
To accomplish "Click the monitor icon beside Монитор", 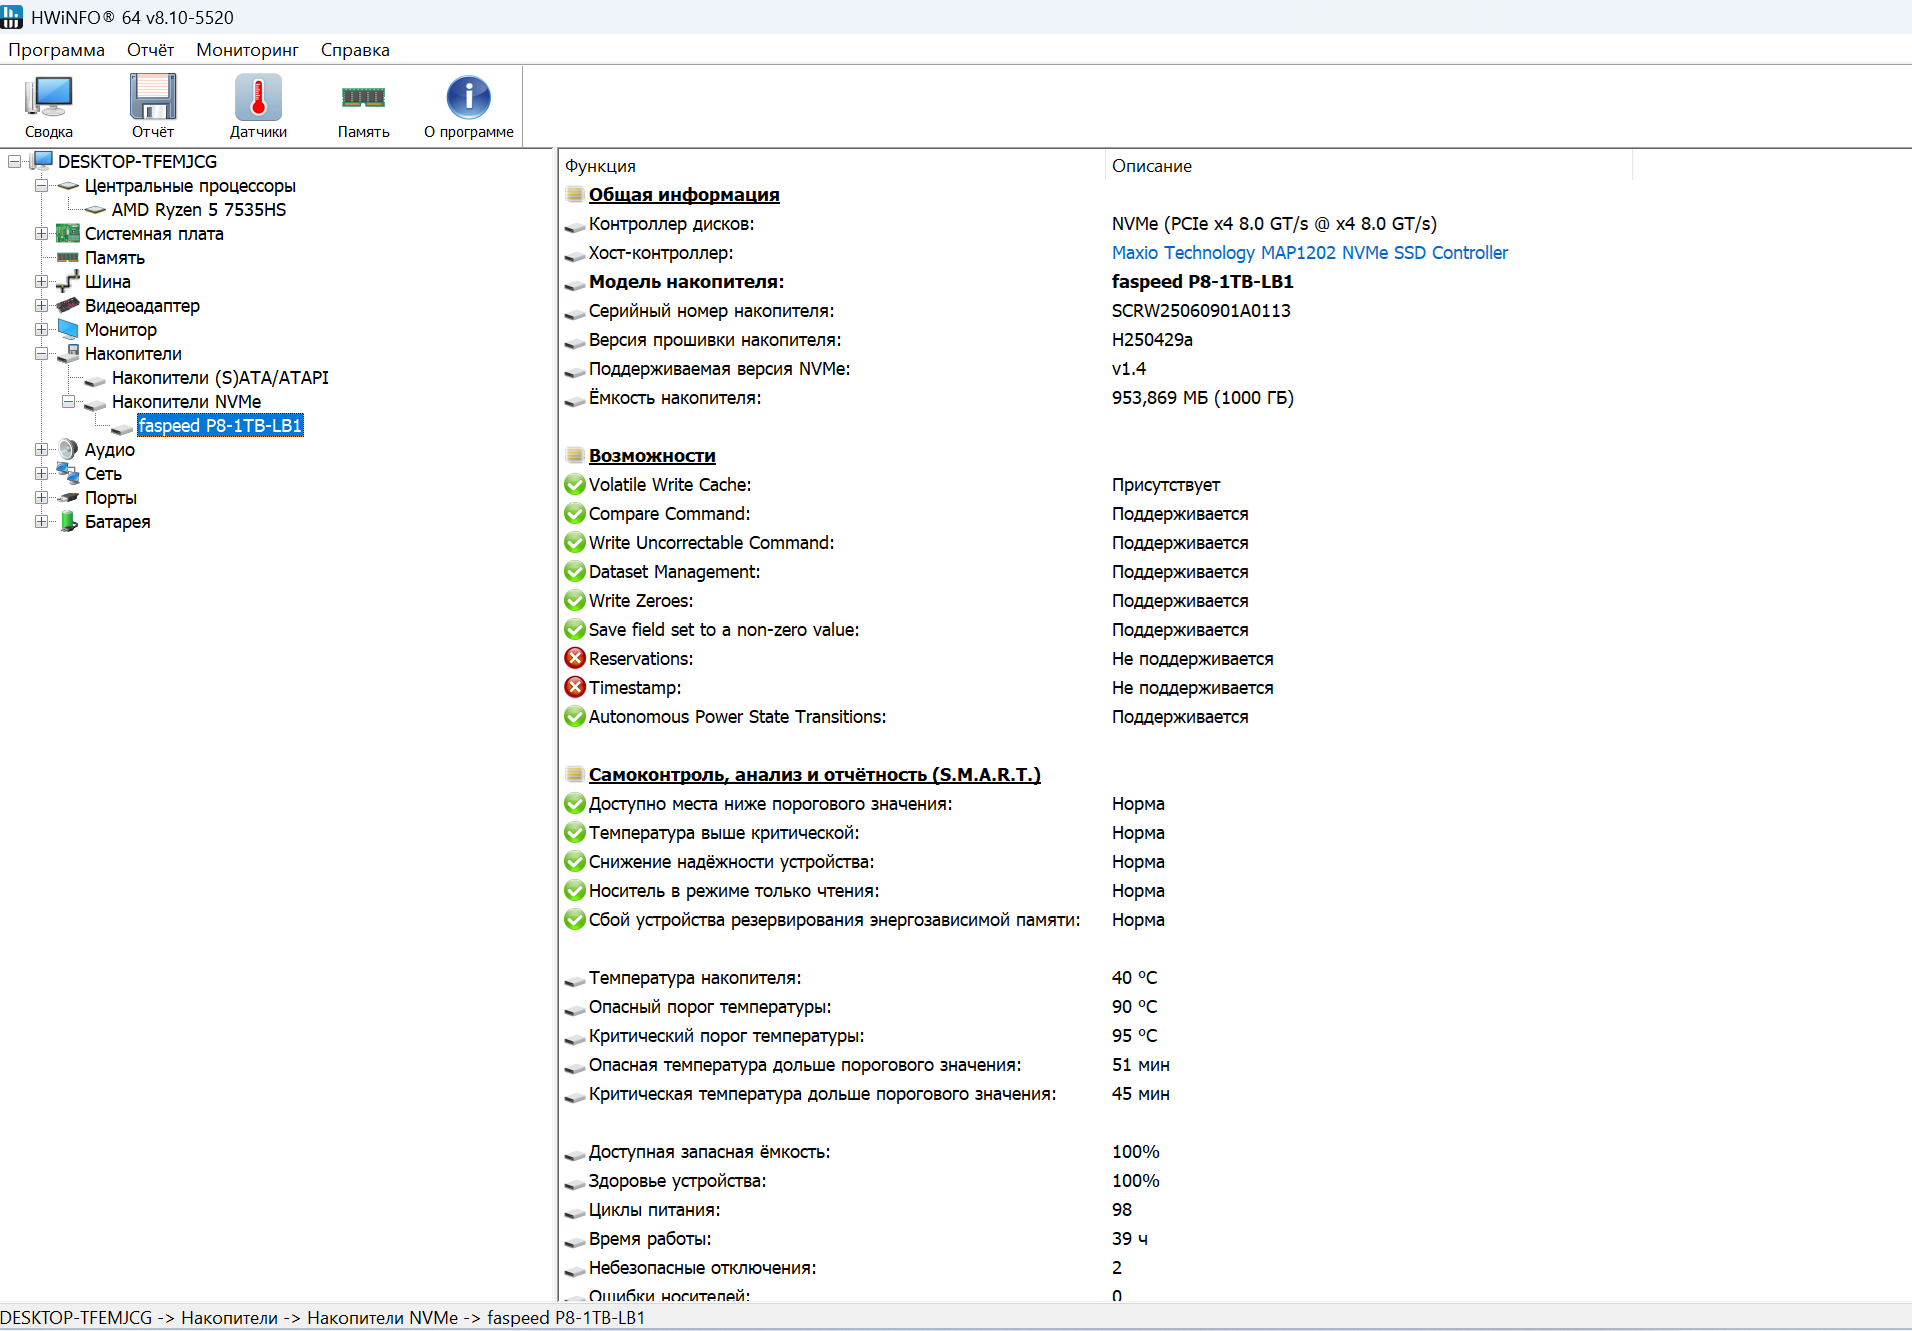I will (68, 329).
